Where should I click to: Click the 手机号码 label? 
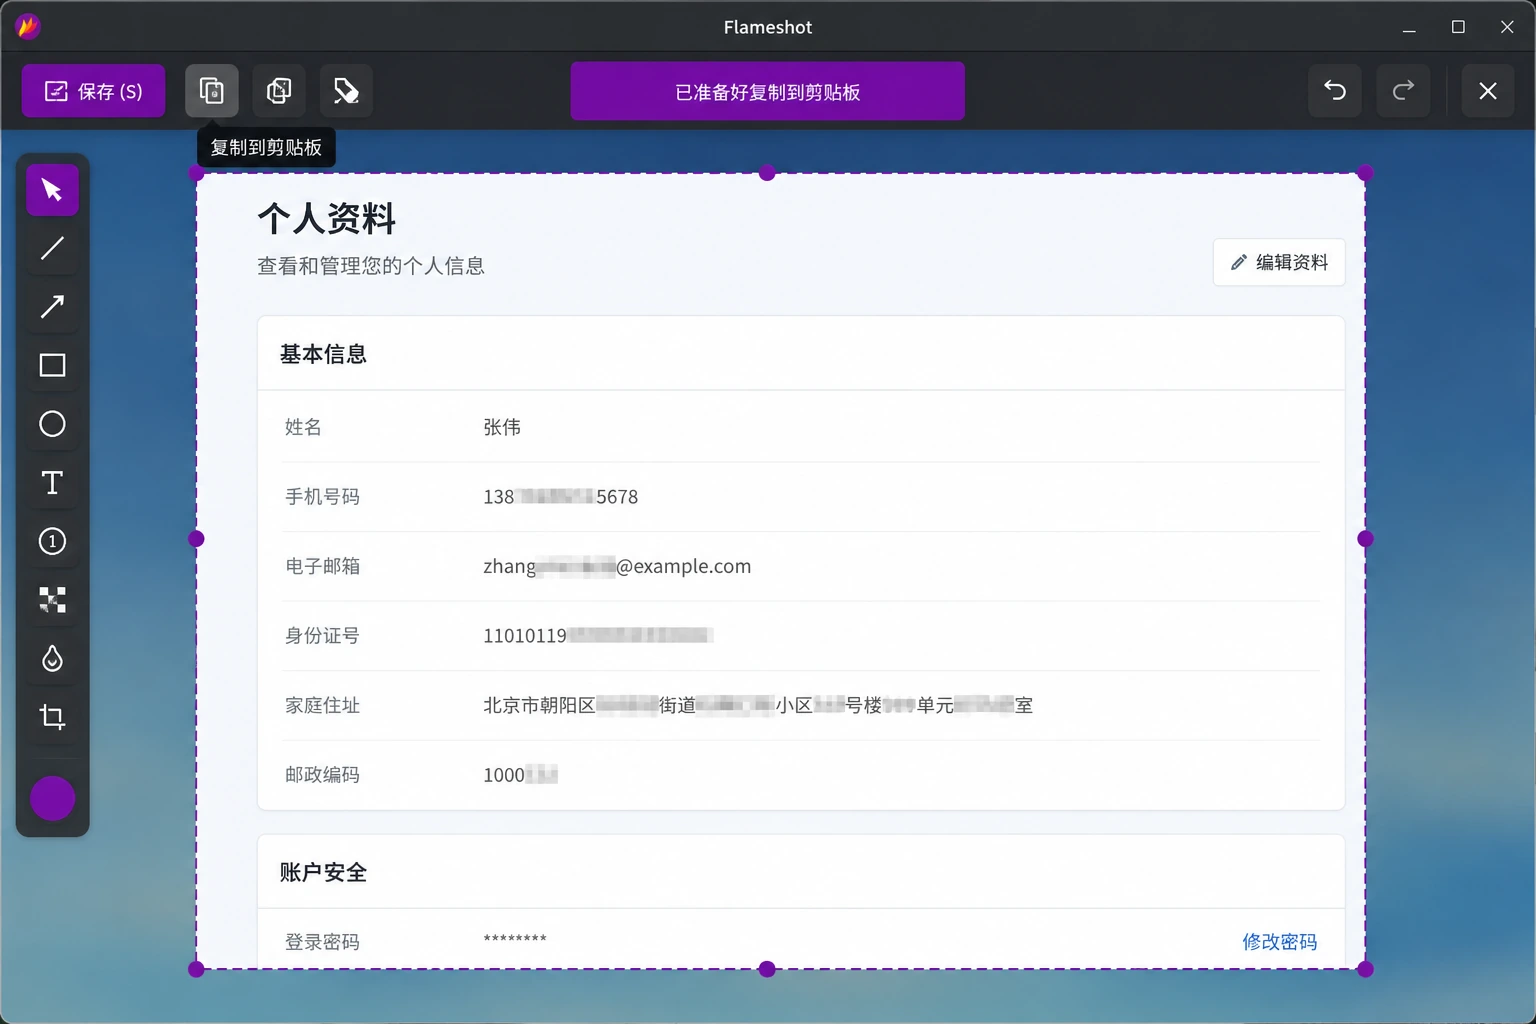[322, 496]
